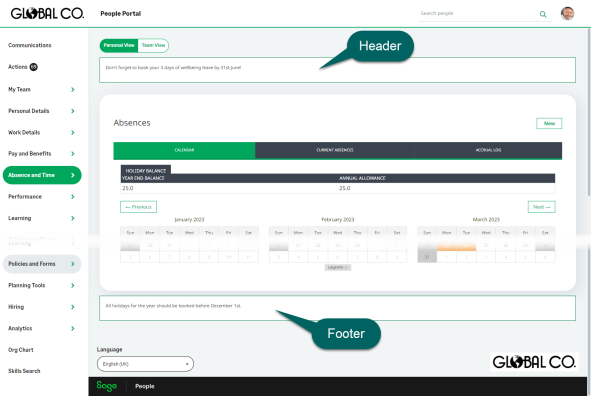
Task: Open the Language dropdown
Action: tap(145, 364)
